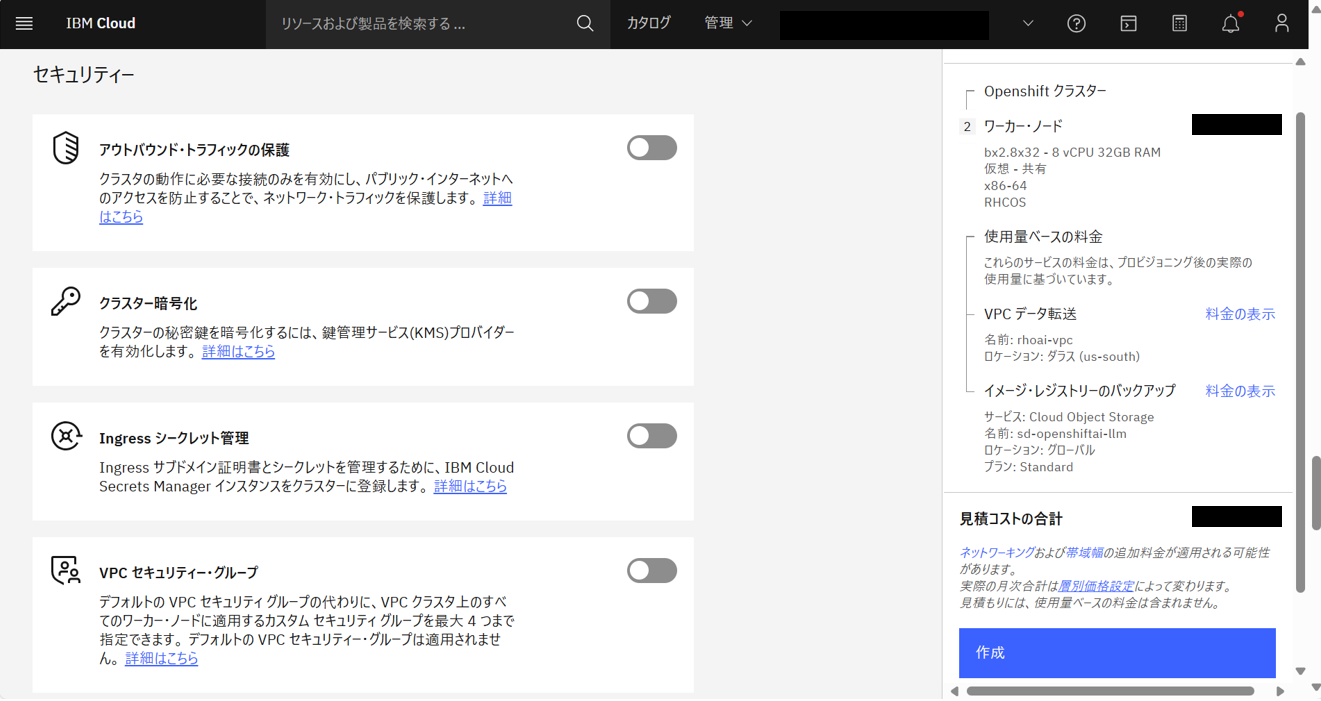Click the アウトバウンド・トラフィックの保護 title
The image size is (1321, 701).
click(194, 150)
